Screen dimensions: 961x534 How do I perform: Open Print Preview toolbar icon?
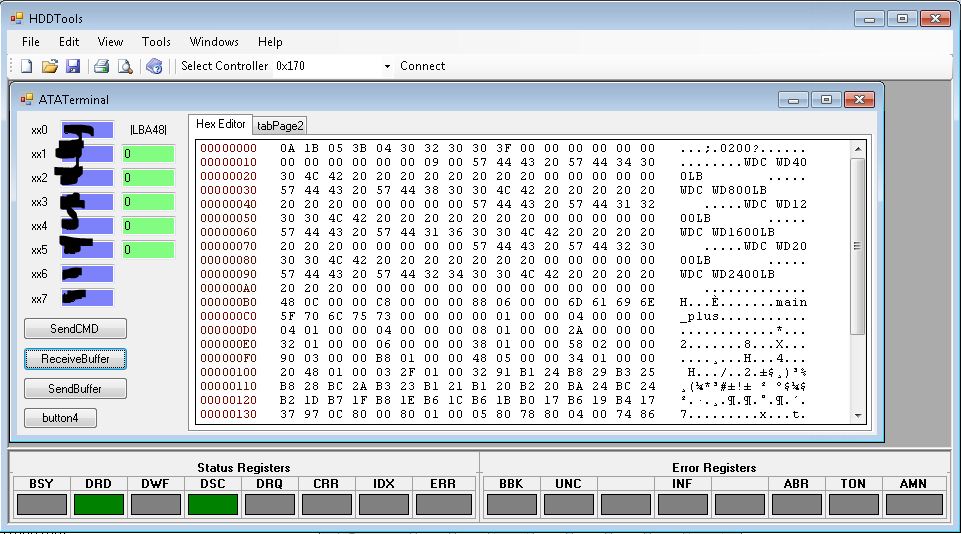(x=125, y=66)
